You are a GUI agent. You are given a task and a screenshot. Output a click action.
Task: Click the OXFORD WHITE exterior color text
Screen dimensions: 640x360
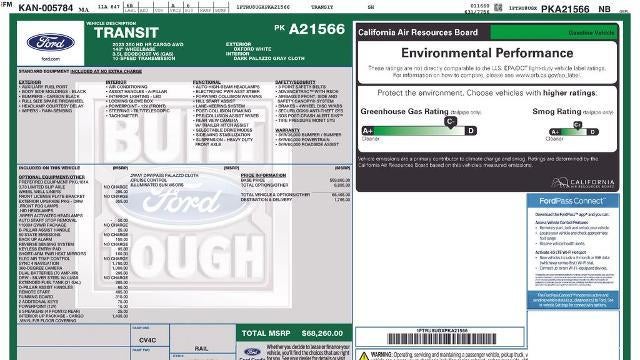point(252,49)
